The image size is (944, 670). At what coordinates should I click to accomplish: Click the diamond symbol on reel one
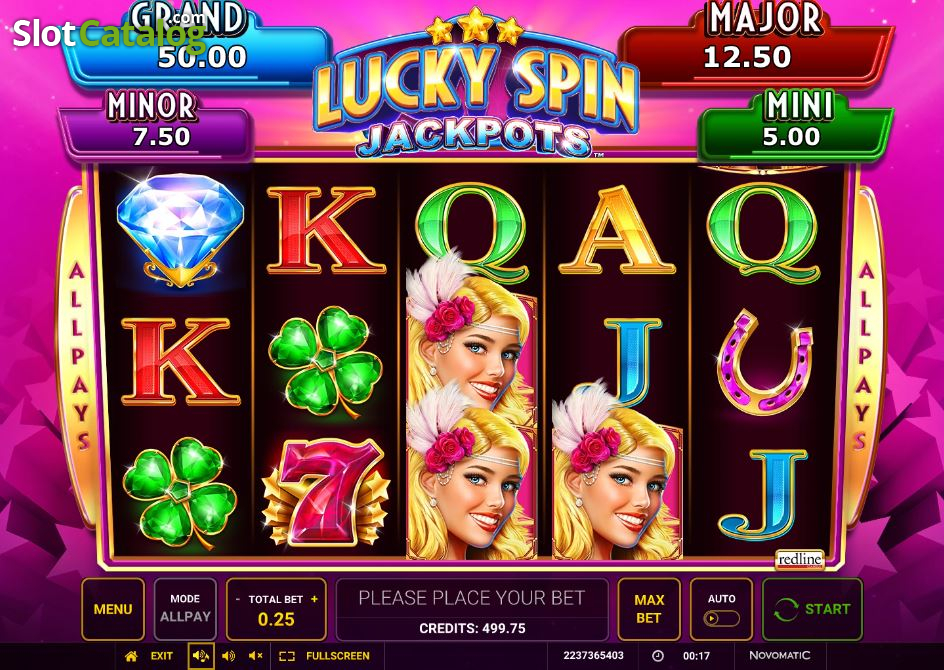click(x=180, y=230)
